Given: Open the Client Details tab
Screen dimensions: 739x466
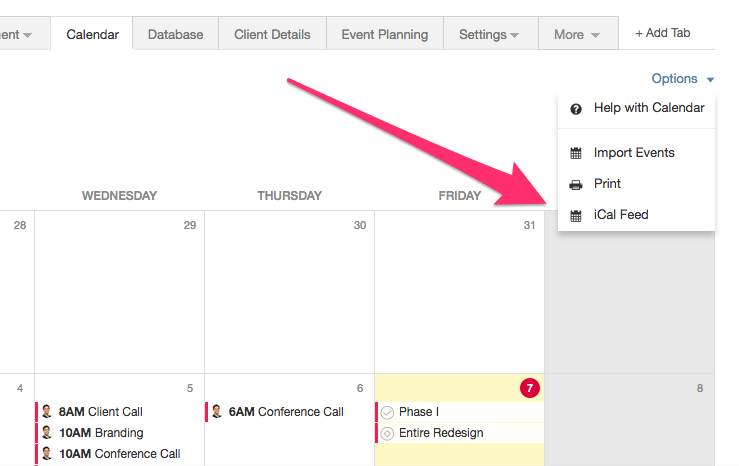Looking at the screenshot, I should tap(272, 34).
